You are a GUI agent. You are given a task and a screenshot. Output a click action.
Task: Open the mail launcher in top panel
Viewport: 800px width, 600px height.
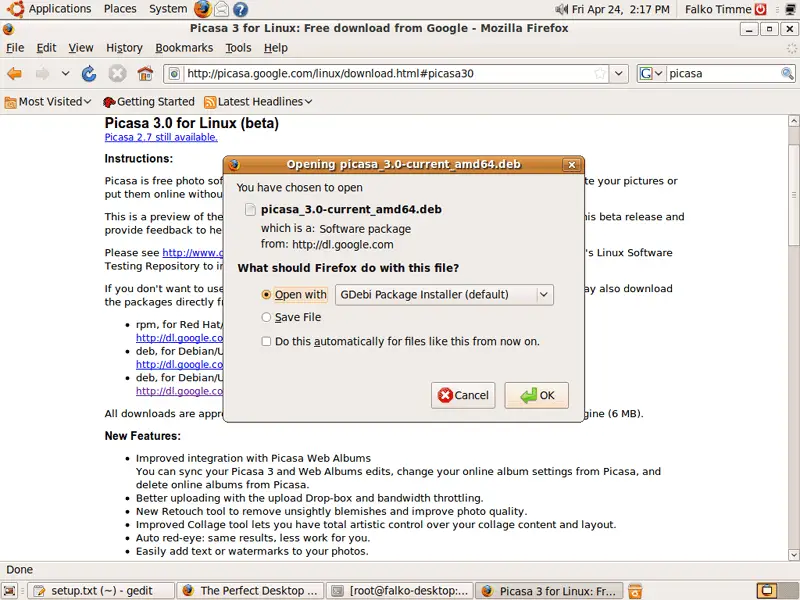click(221, 9)
